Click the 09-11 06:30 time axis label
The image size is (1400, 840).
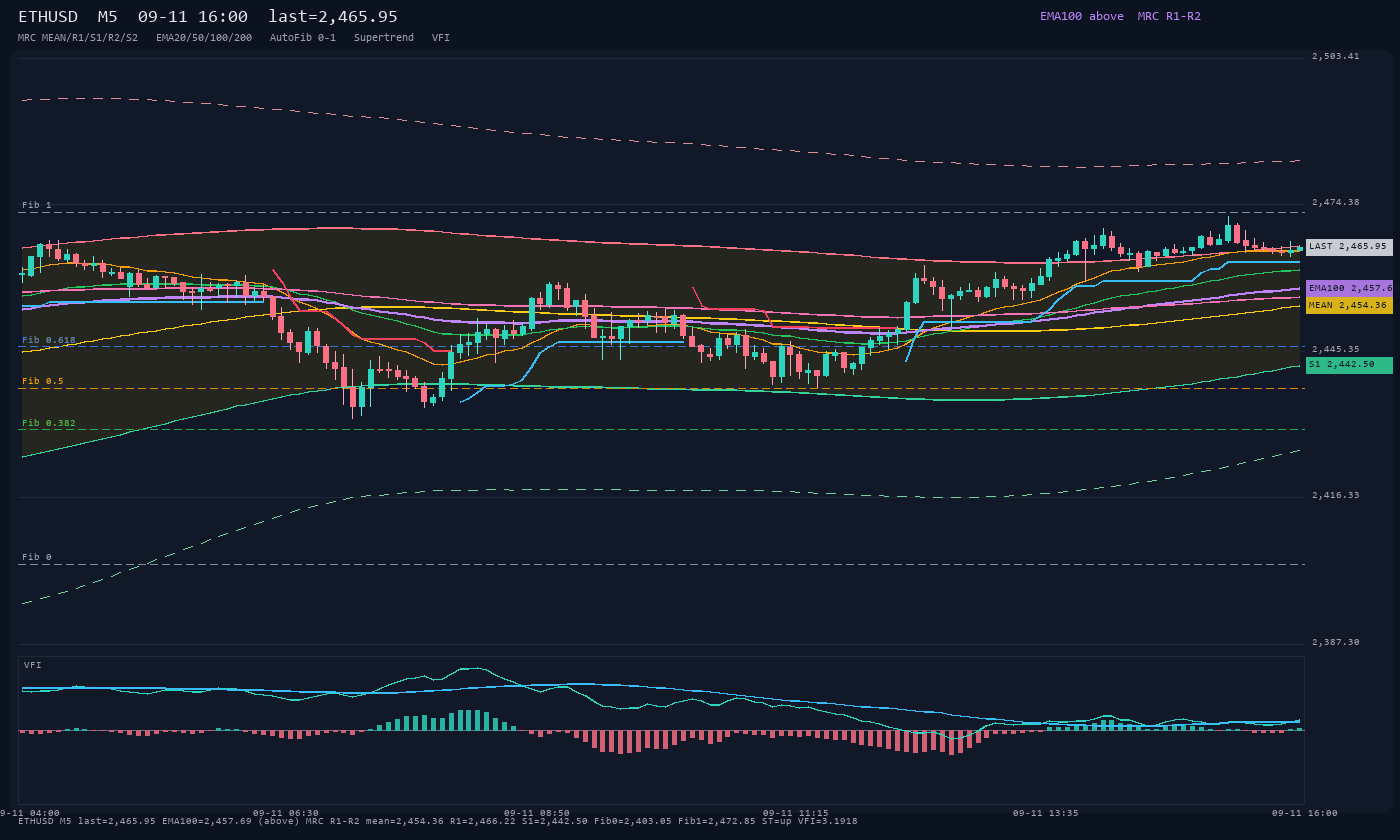tap(286, 813)
